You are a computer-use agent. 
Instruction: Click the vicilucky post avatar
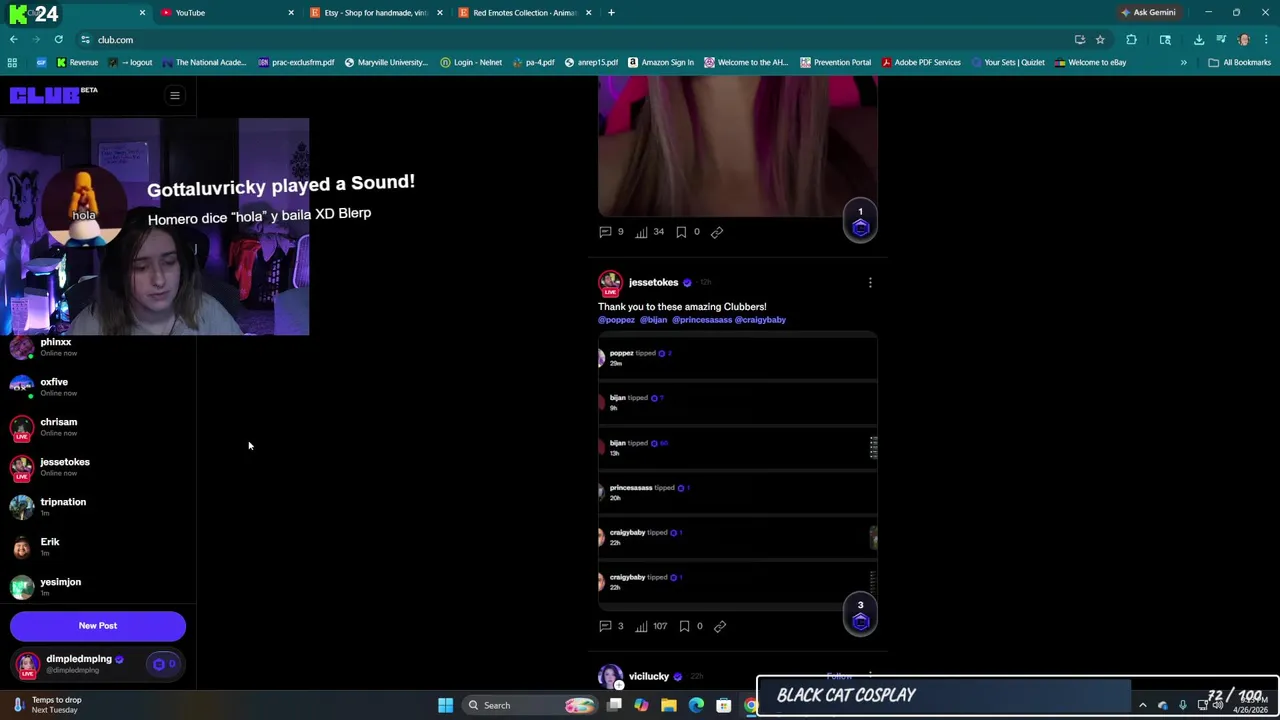coord(610,677)
